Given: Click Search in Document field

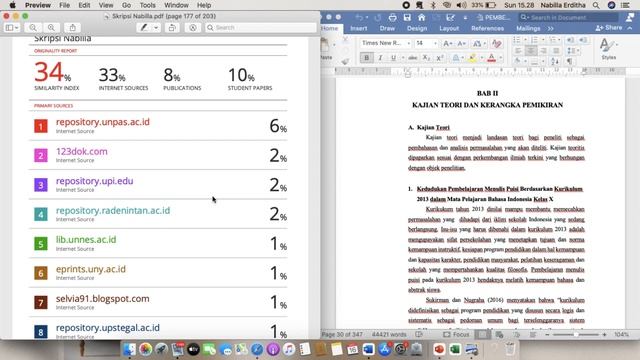Looking at the screenshot, I should pos(568,17).
